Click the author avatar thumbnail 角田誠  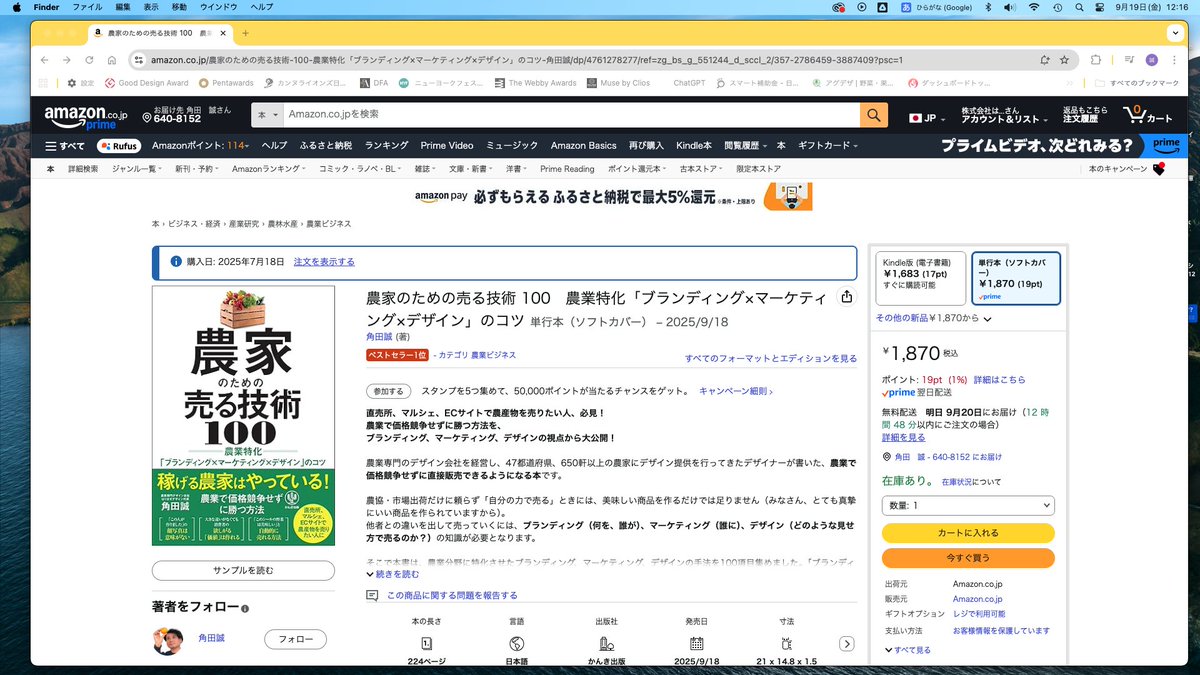click(168, 640)
